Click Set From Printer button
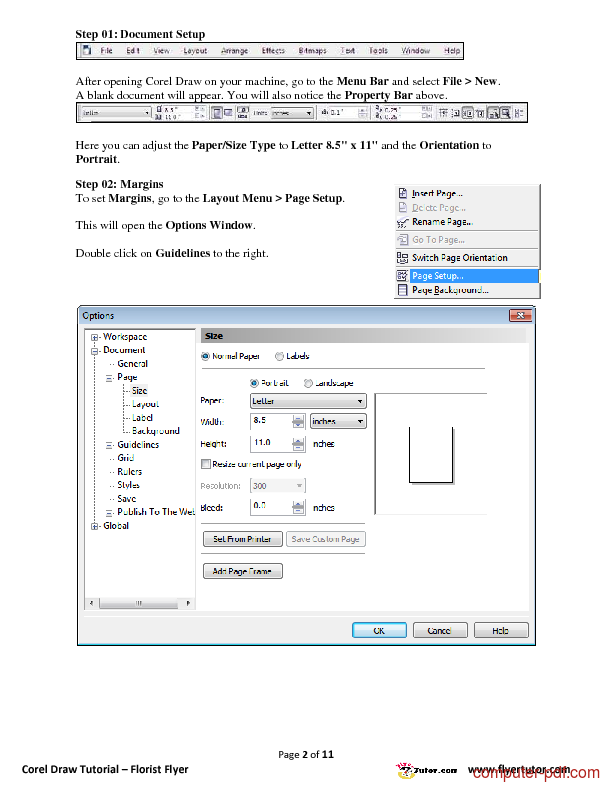 (x=242, y=539)
